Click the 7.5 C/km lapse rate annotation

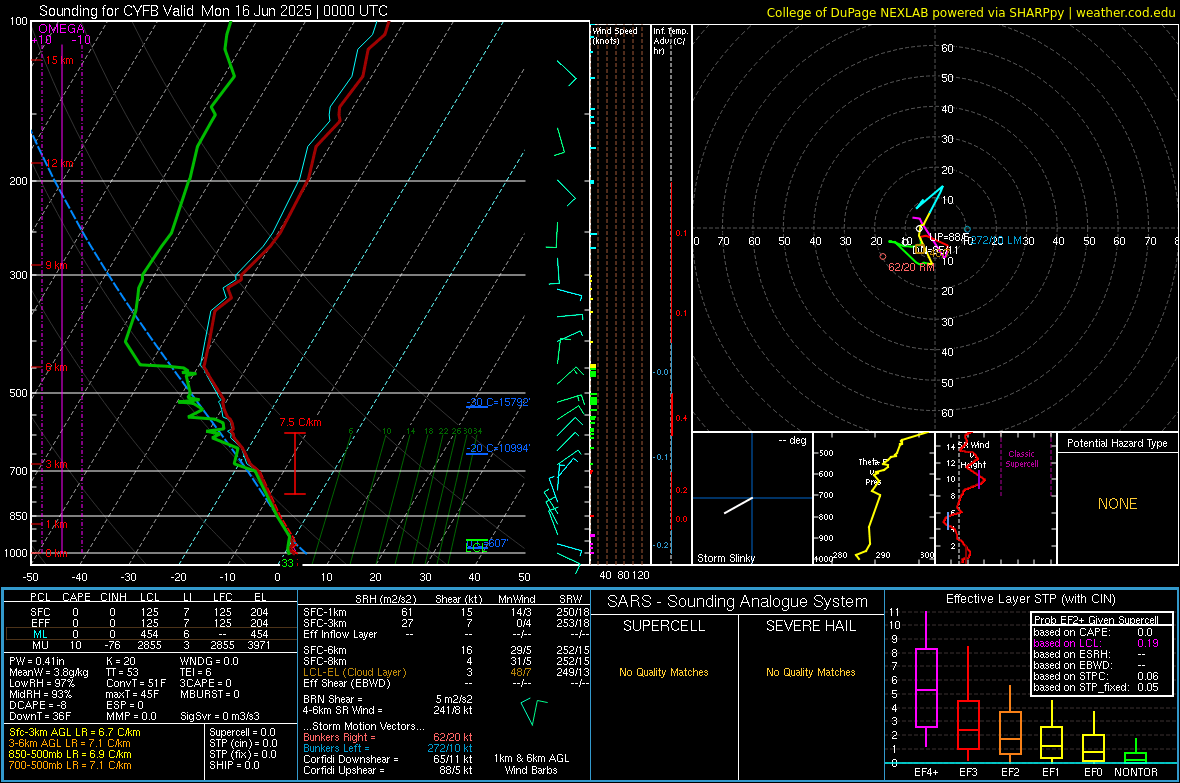[x=300, y=422]
